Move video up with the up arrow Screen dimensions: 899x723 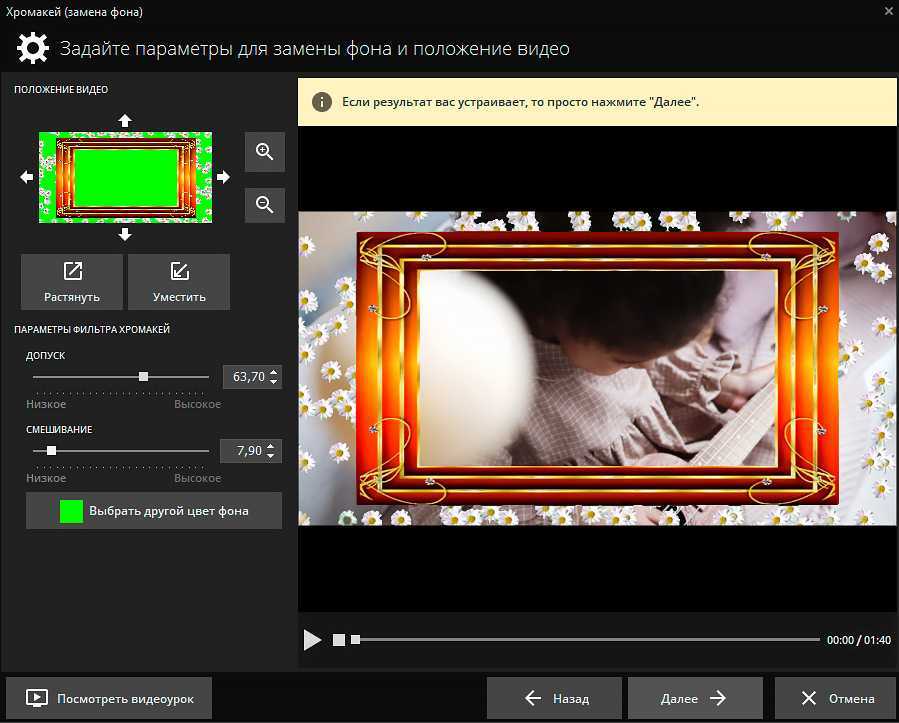click(x=125, y=120)
